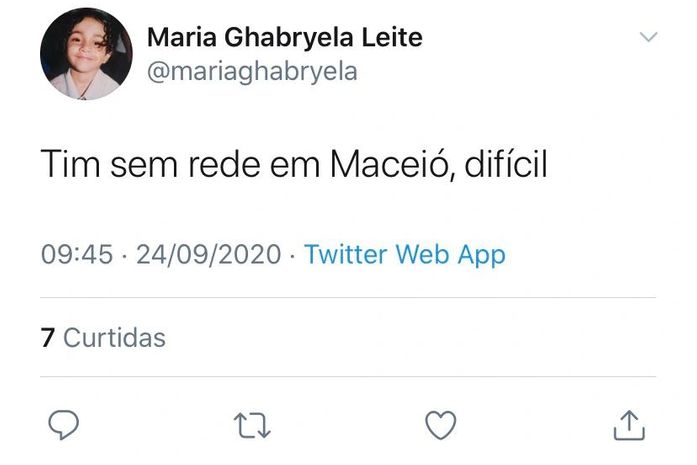This screenshot has height=465, width=697.
Task: Retweet the Tim sem rede tweet
Action: 252,425
